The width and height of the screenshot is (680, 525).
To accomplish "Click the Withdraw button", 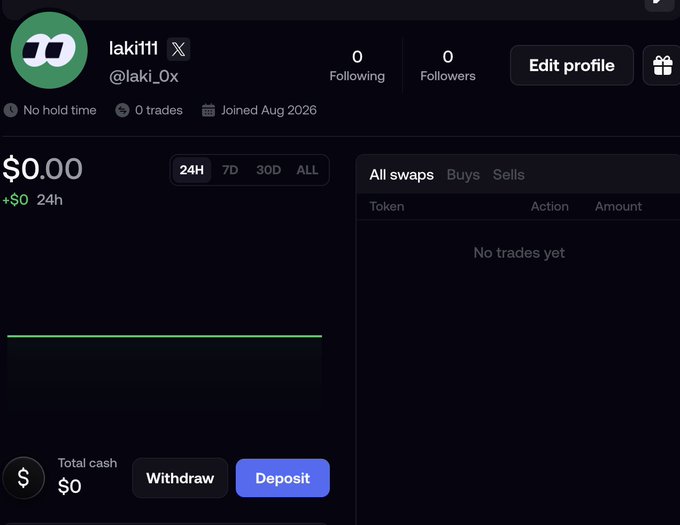I will coord(180,478).
